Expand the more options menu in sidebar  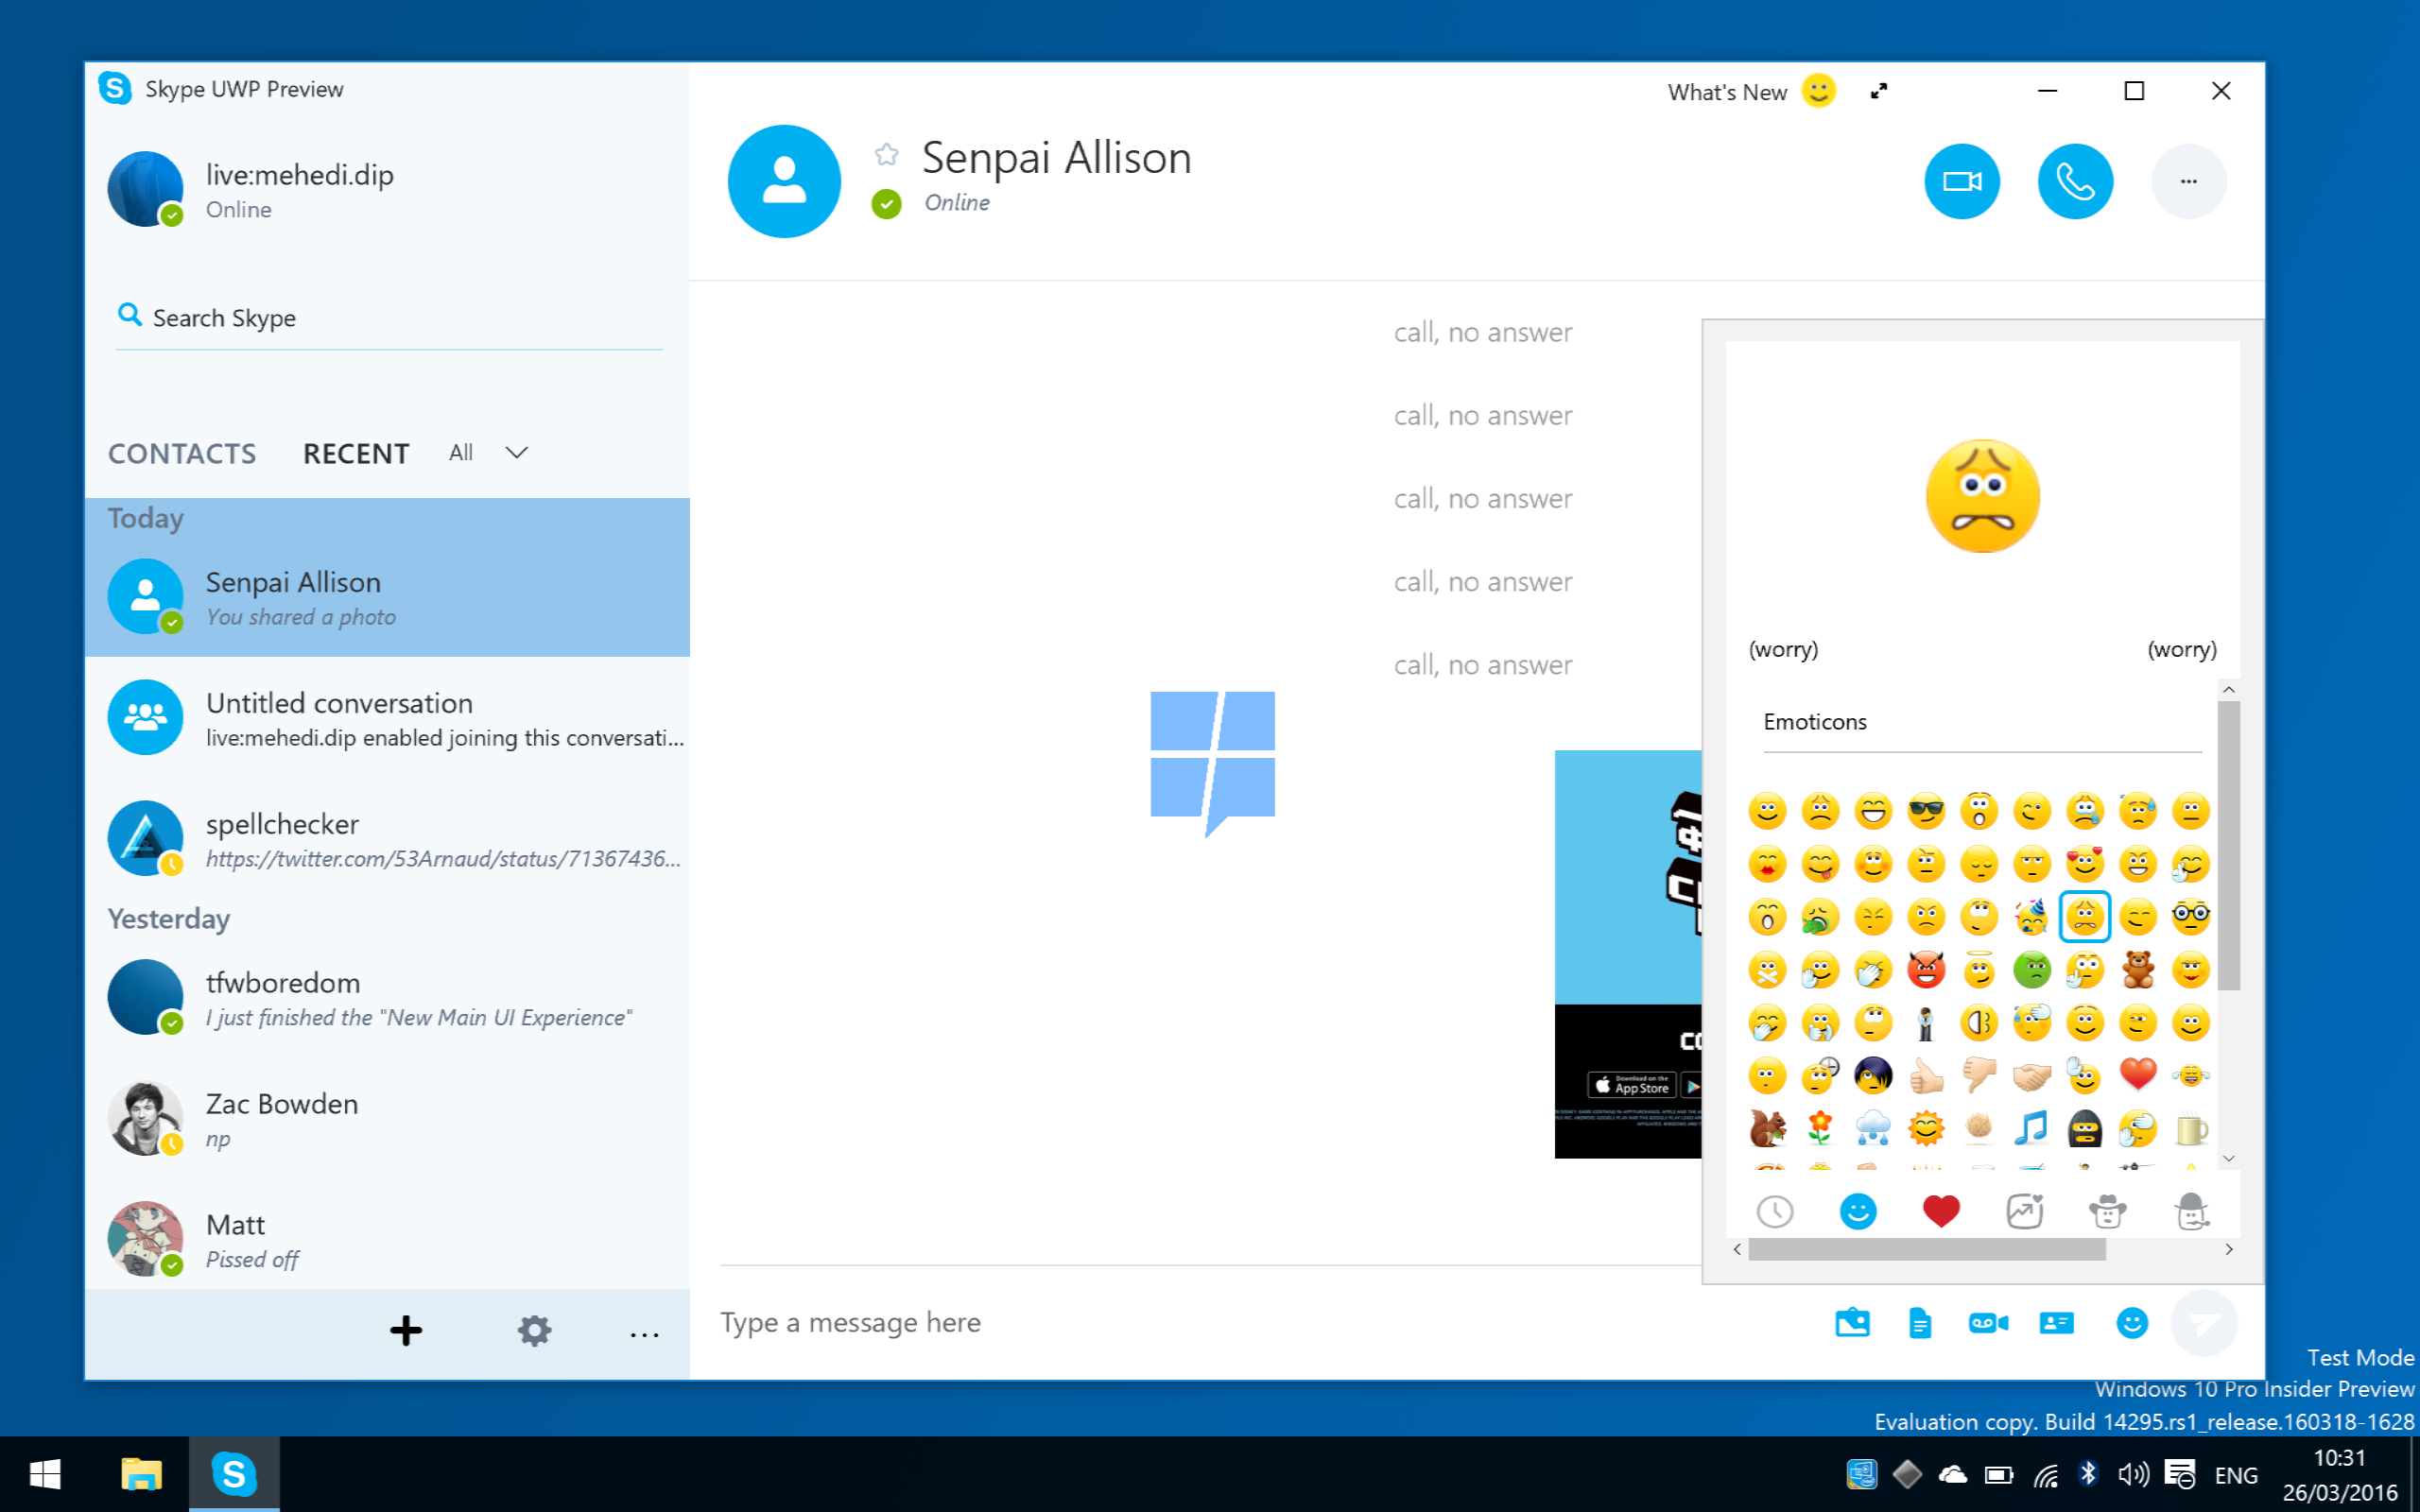click(643, 1329)
